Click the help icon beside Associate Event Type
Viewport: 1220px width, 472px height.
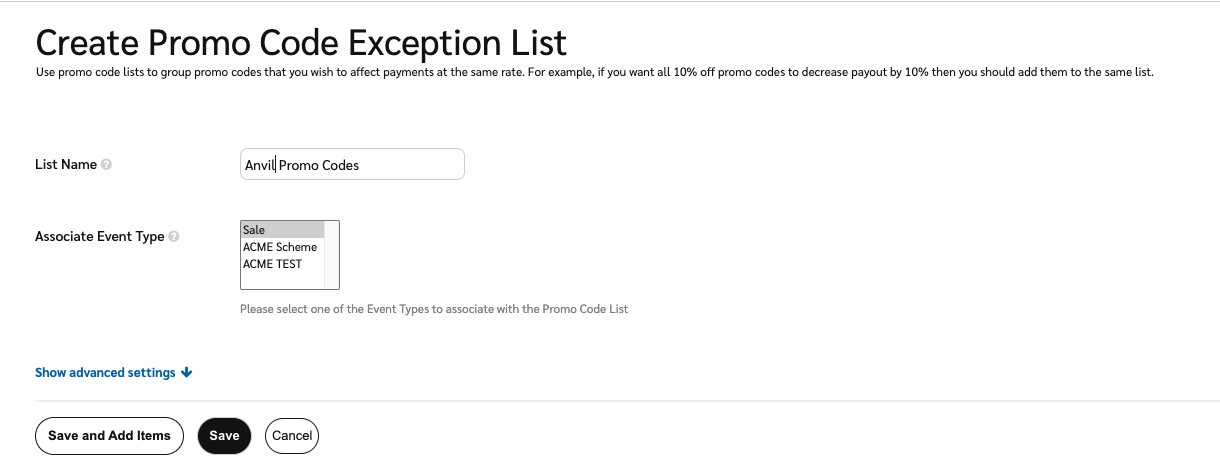pos(174,237)
